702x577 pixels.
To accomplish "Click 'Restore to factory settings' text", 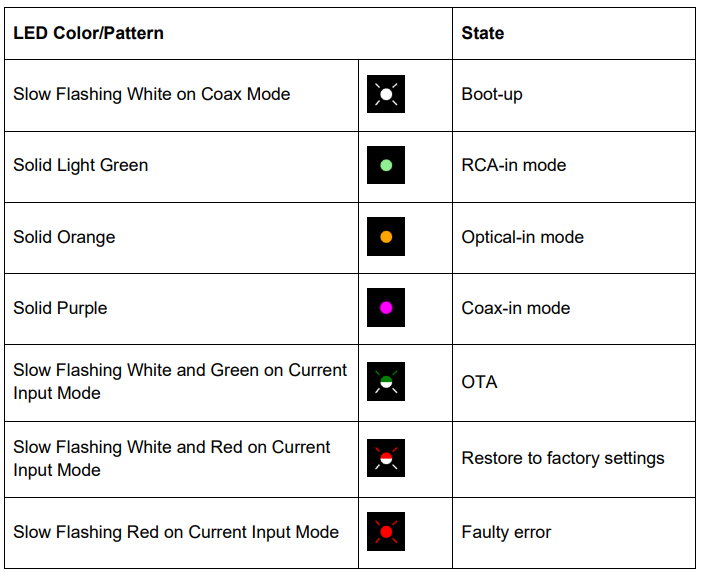I will click(563, 458).
